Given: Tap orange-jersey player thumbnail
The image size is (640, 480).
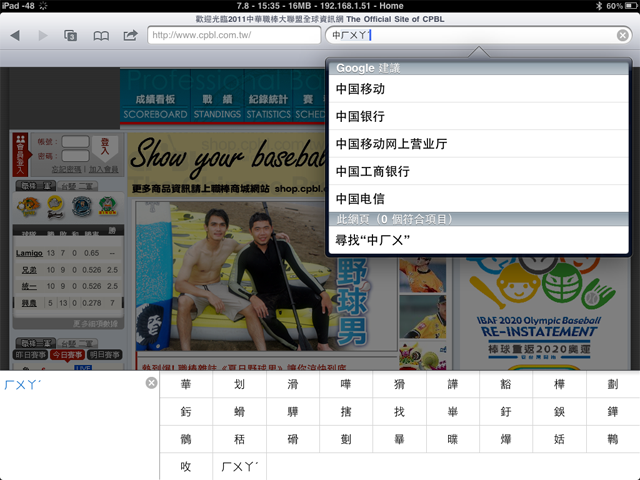Looking at the screenshot, I should pyautogui.click(x=423, y=275).
